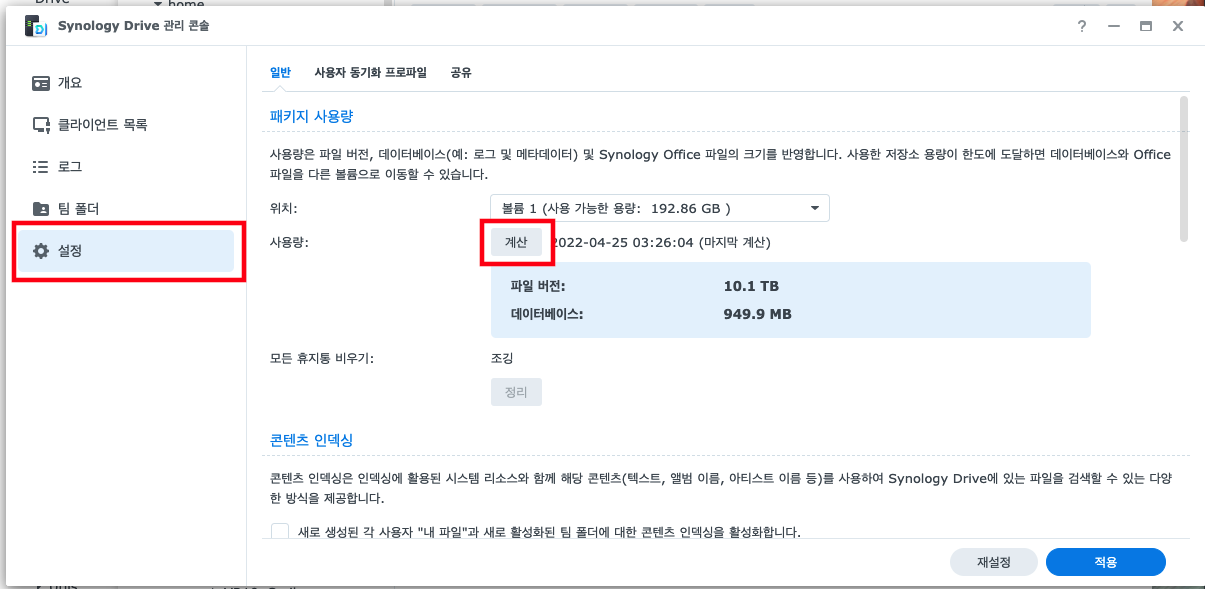Click the 위치: label
1205x589 pixels.
(284, 209)
